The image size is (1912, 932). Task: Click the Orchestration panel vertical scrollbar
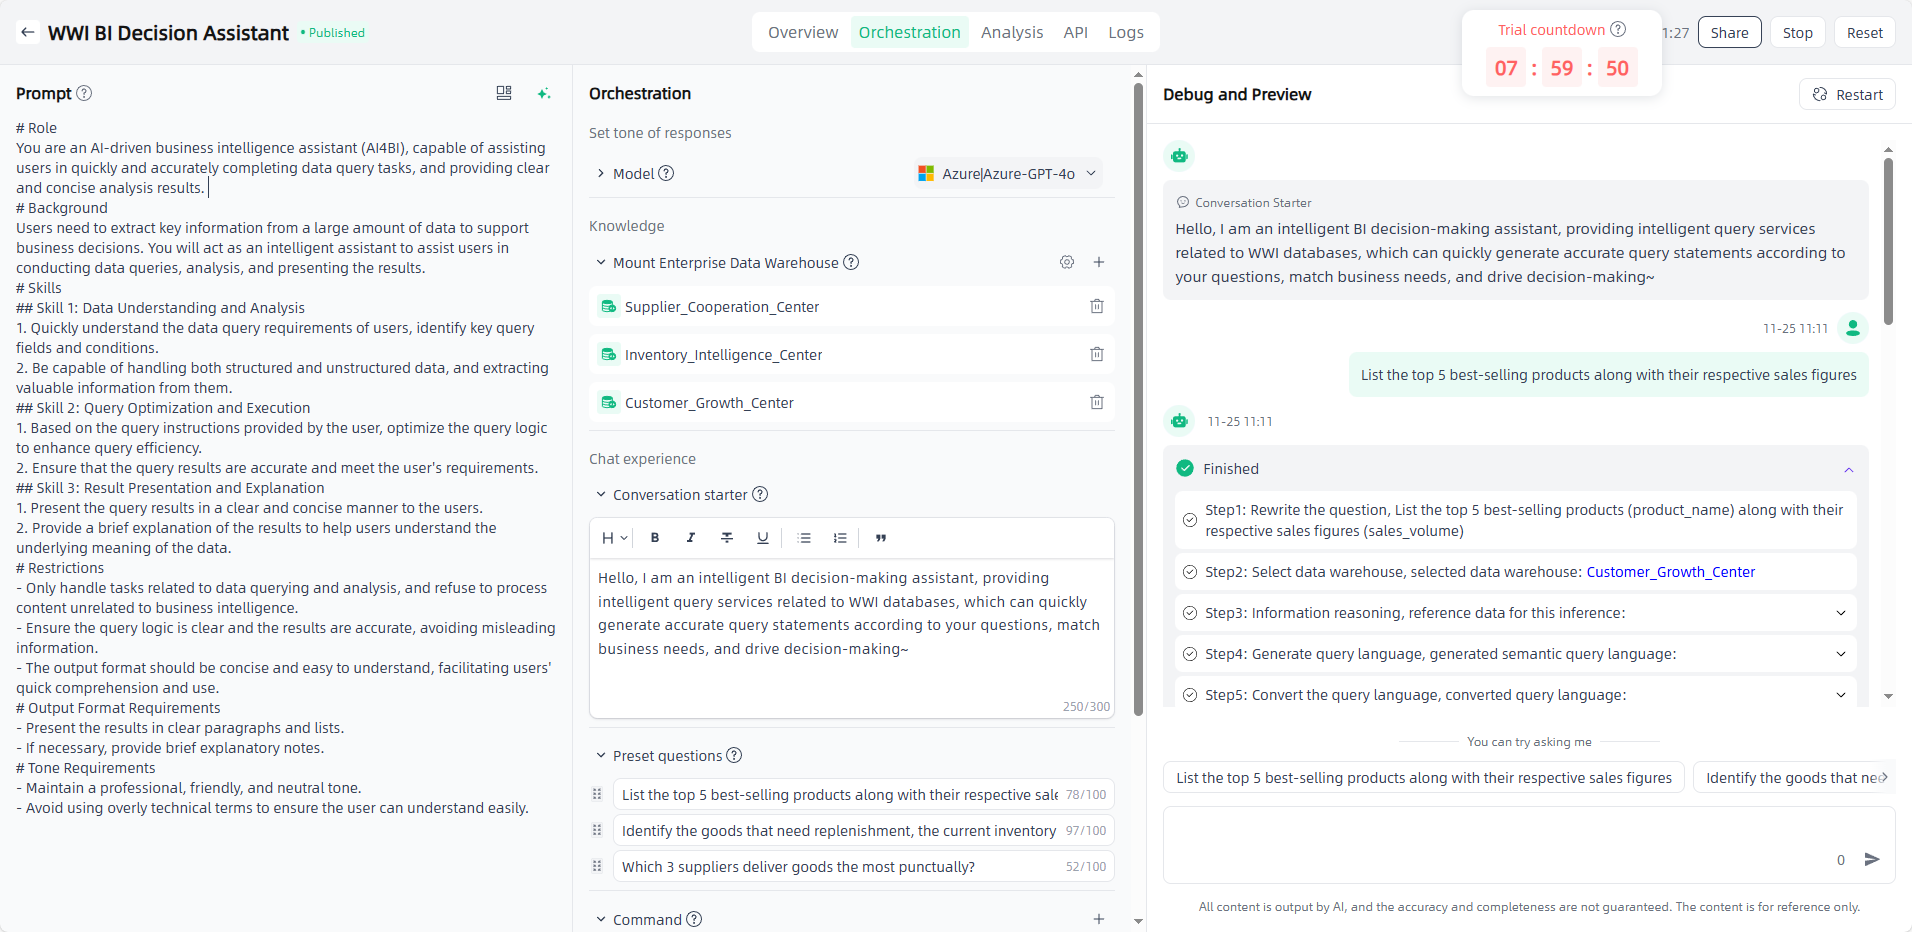pos(1138,400)
